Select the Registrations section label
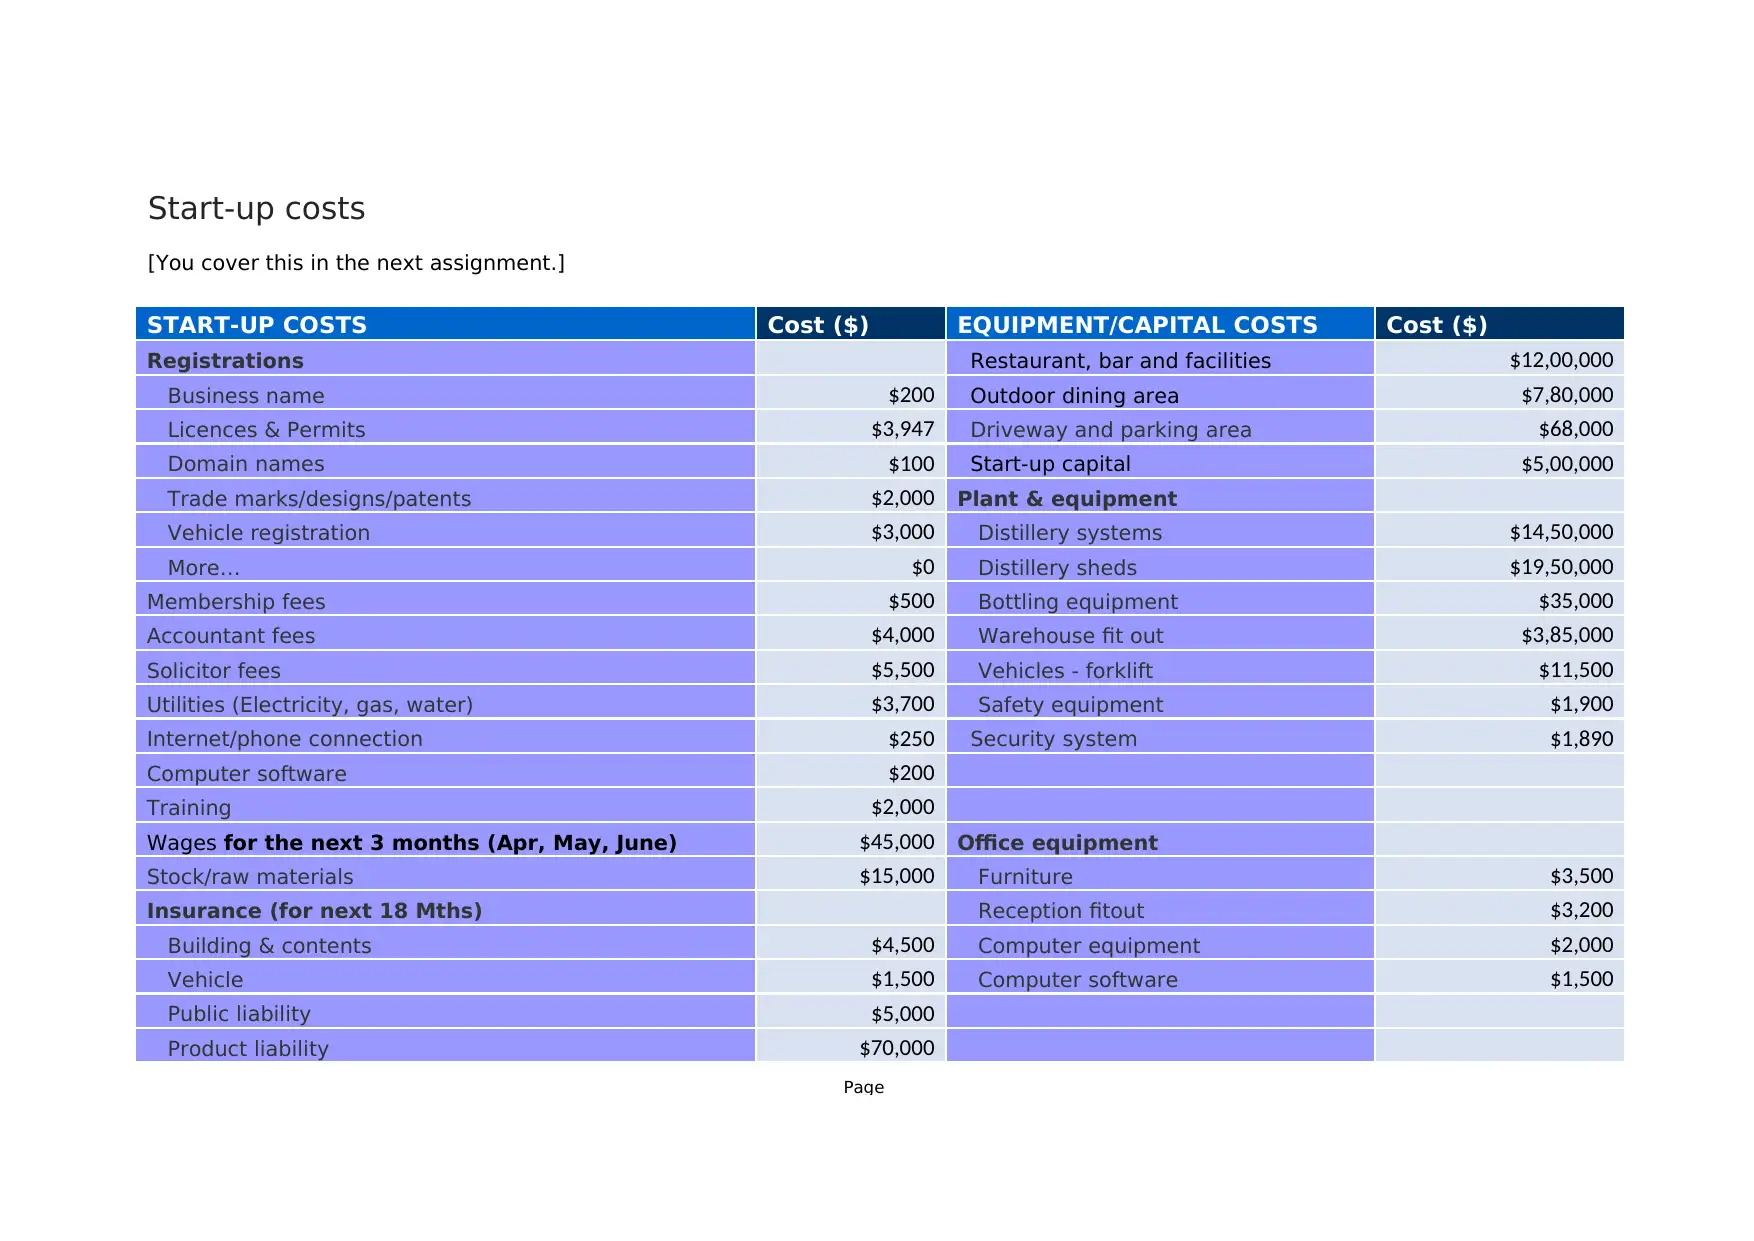 225,361
